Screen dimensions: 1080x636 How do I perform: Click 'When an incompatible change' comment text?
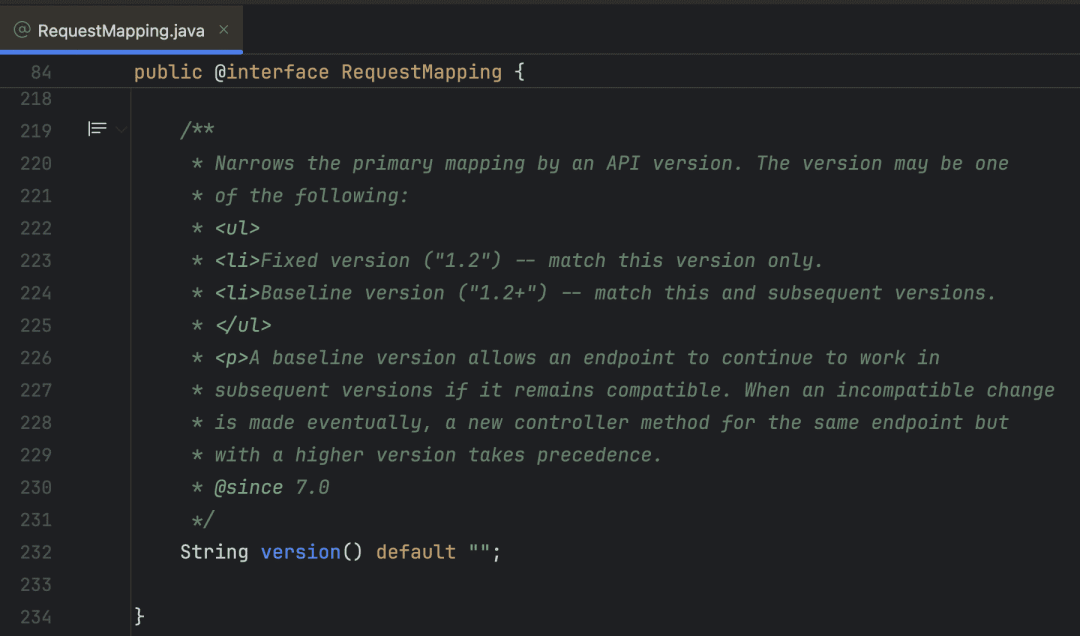click(900, 390)
